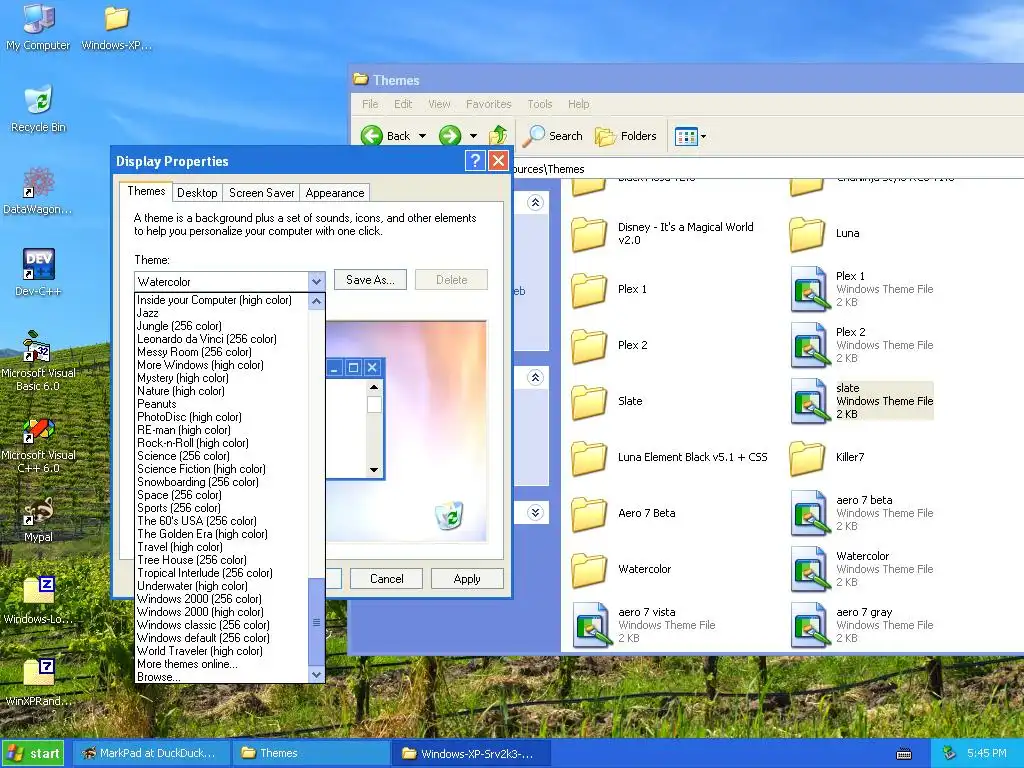Viewport: 1024px width, 768px height.
Task: Select the Watercolor folder
Action: tap(622, 569)
